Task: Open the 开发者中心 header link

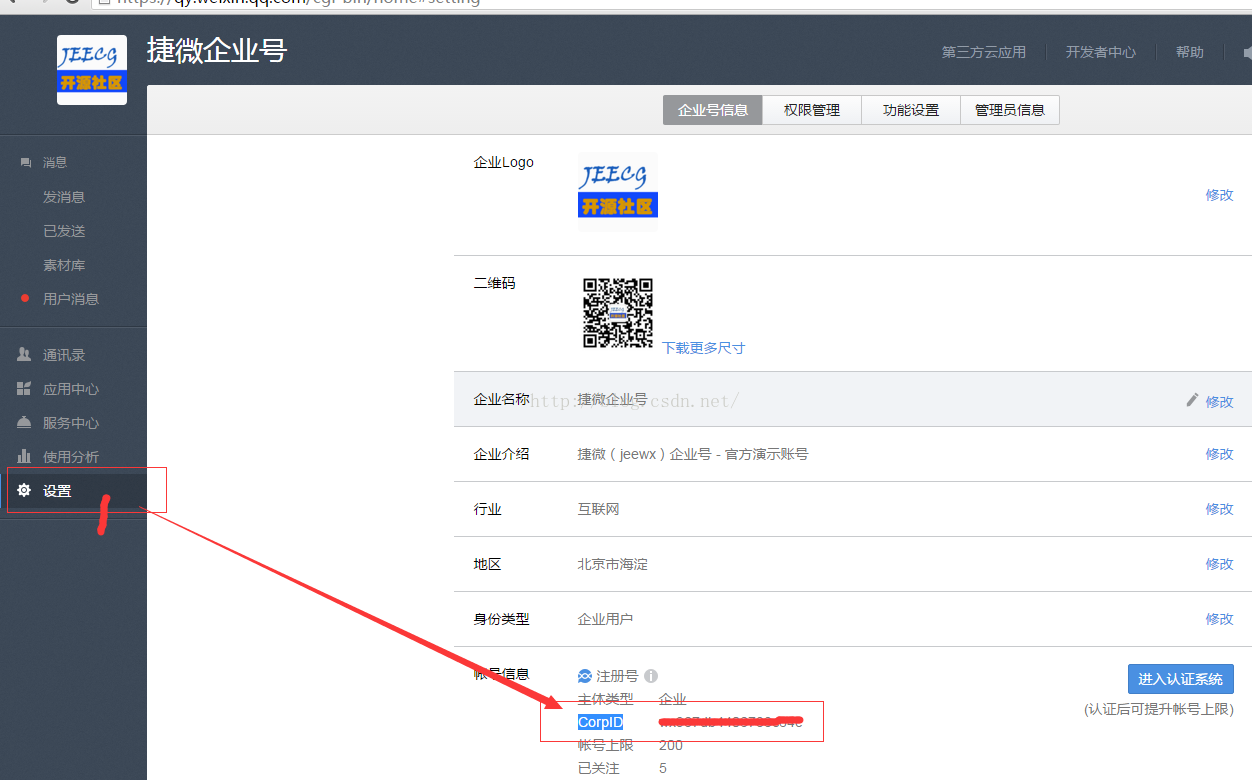Action: coord(1101,52)
